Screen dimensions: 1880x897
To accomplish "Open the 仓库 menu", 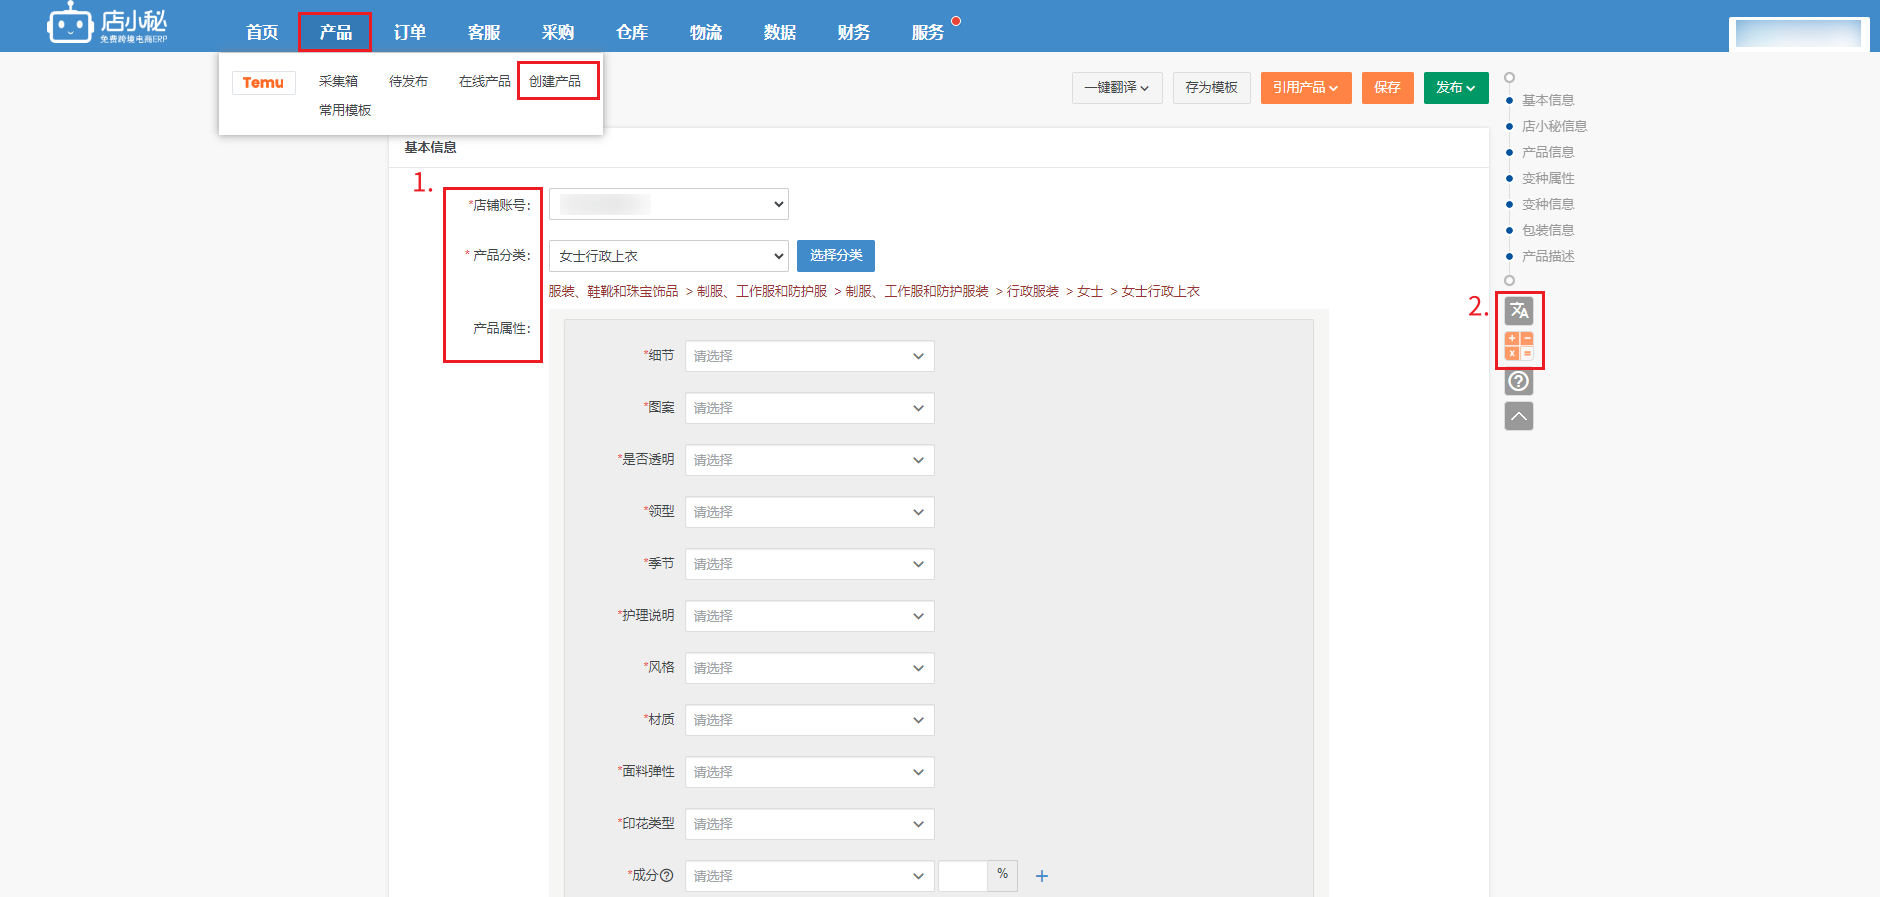I will click(632, 32).
